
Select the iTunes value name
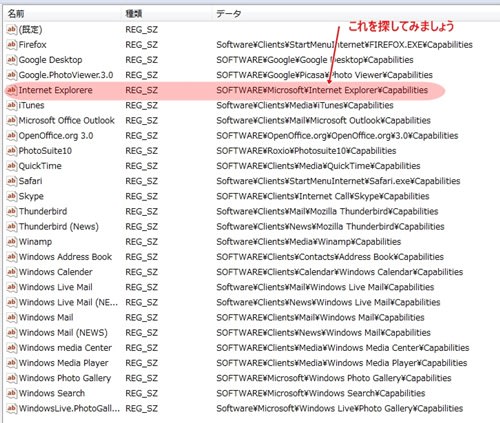[x=31, y=105]
